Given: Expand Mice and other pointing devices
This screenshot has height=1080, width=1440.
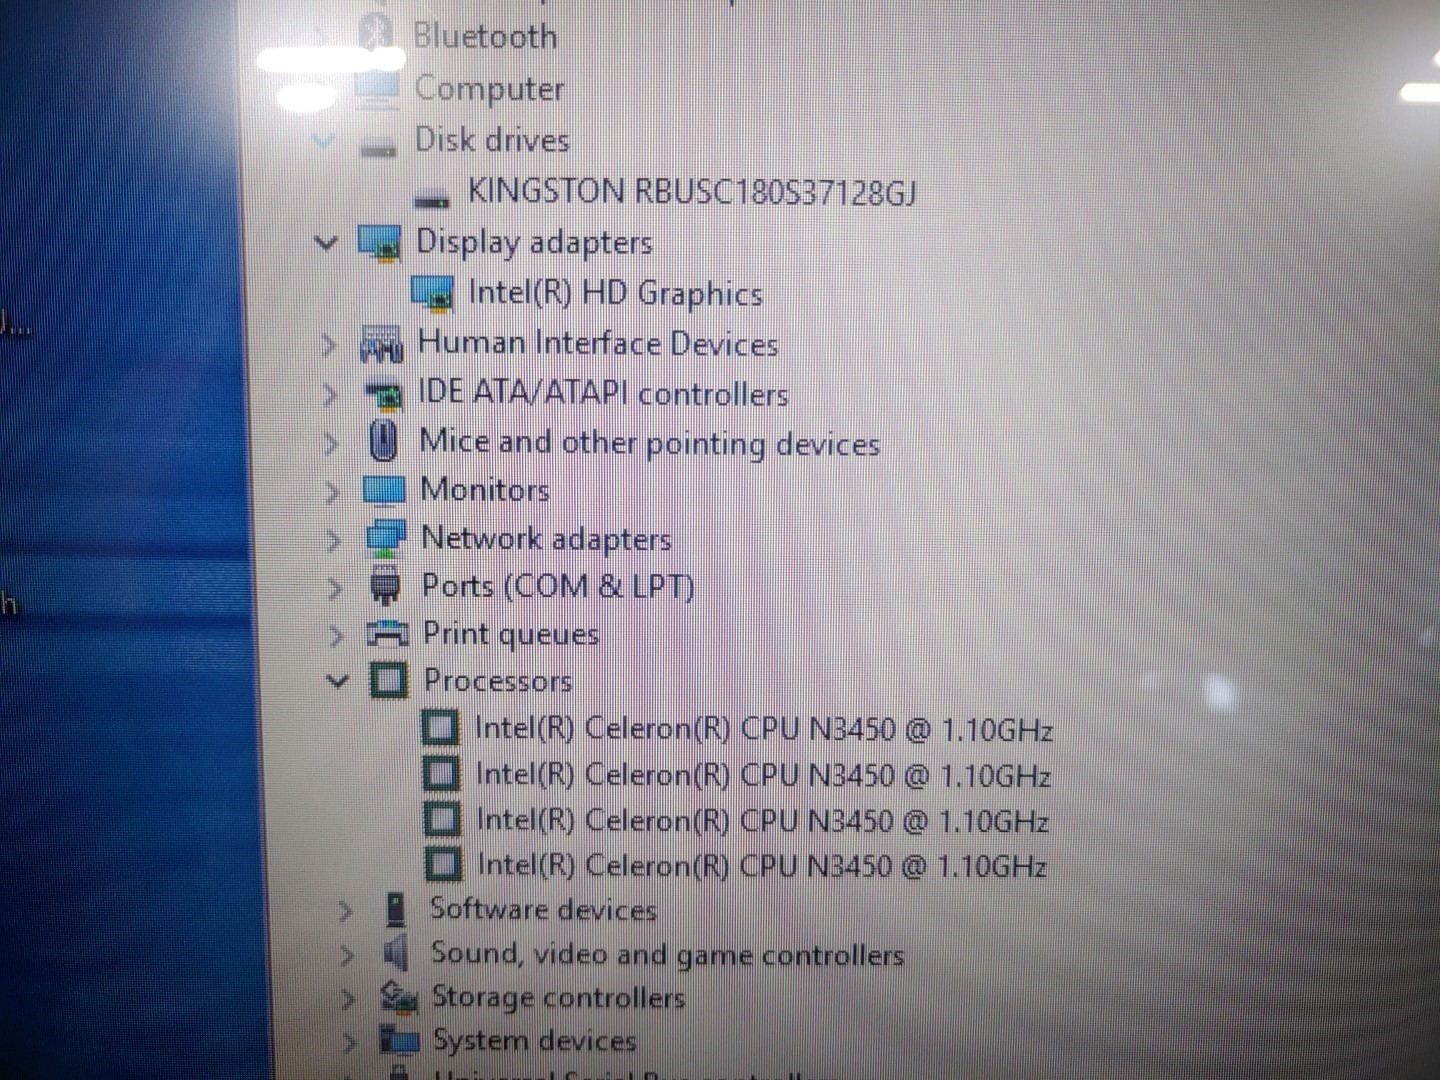Looking at the screenshot, I should [332, 443].
